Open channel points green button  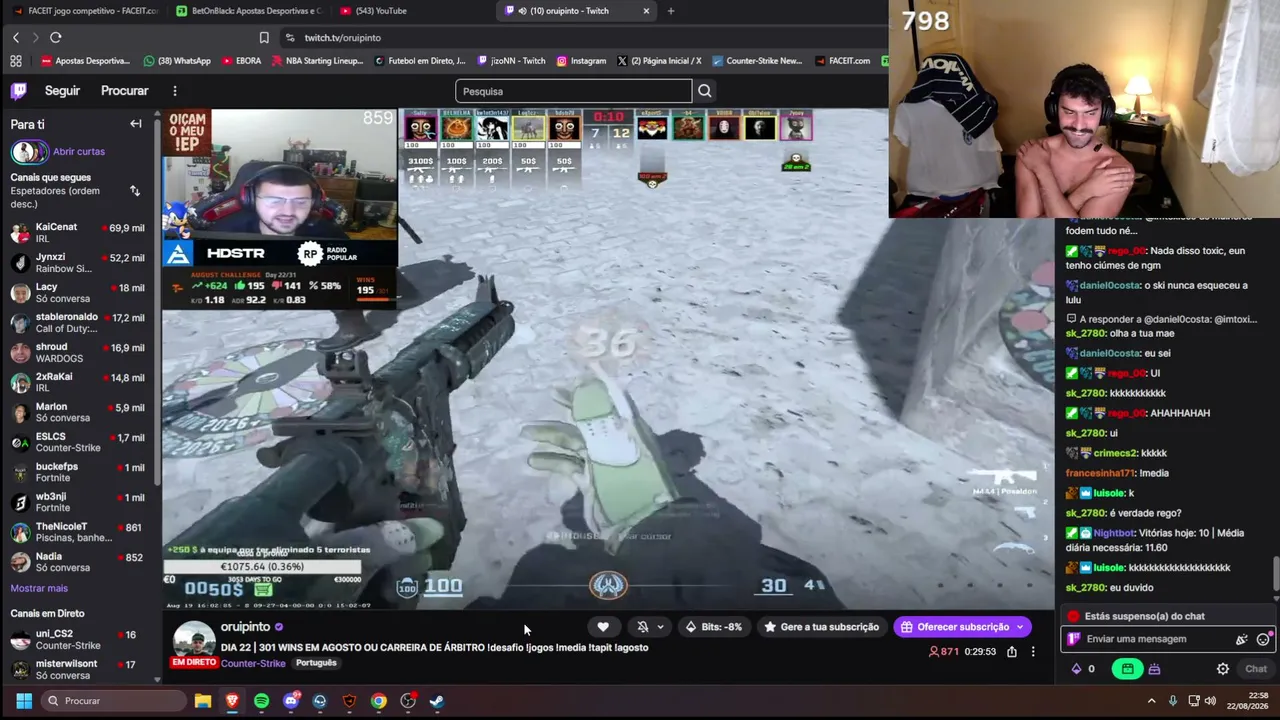point(1127,669)
